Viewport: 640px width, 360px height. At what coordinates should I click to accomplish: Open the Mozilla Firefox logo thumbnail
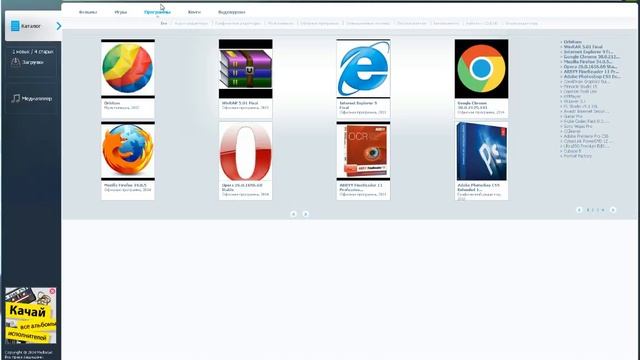[128, 151]
